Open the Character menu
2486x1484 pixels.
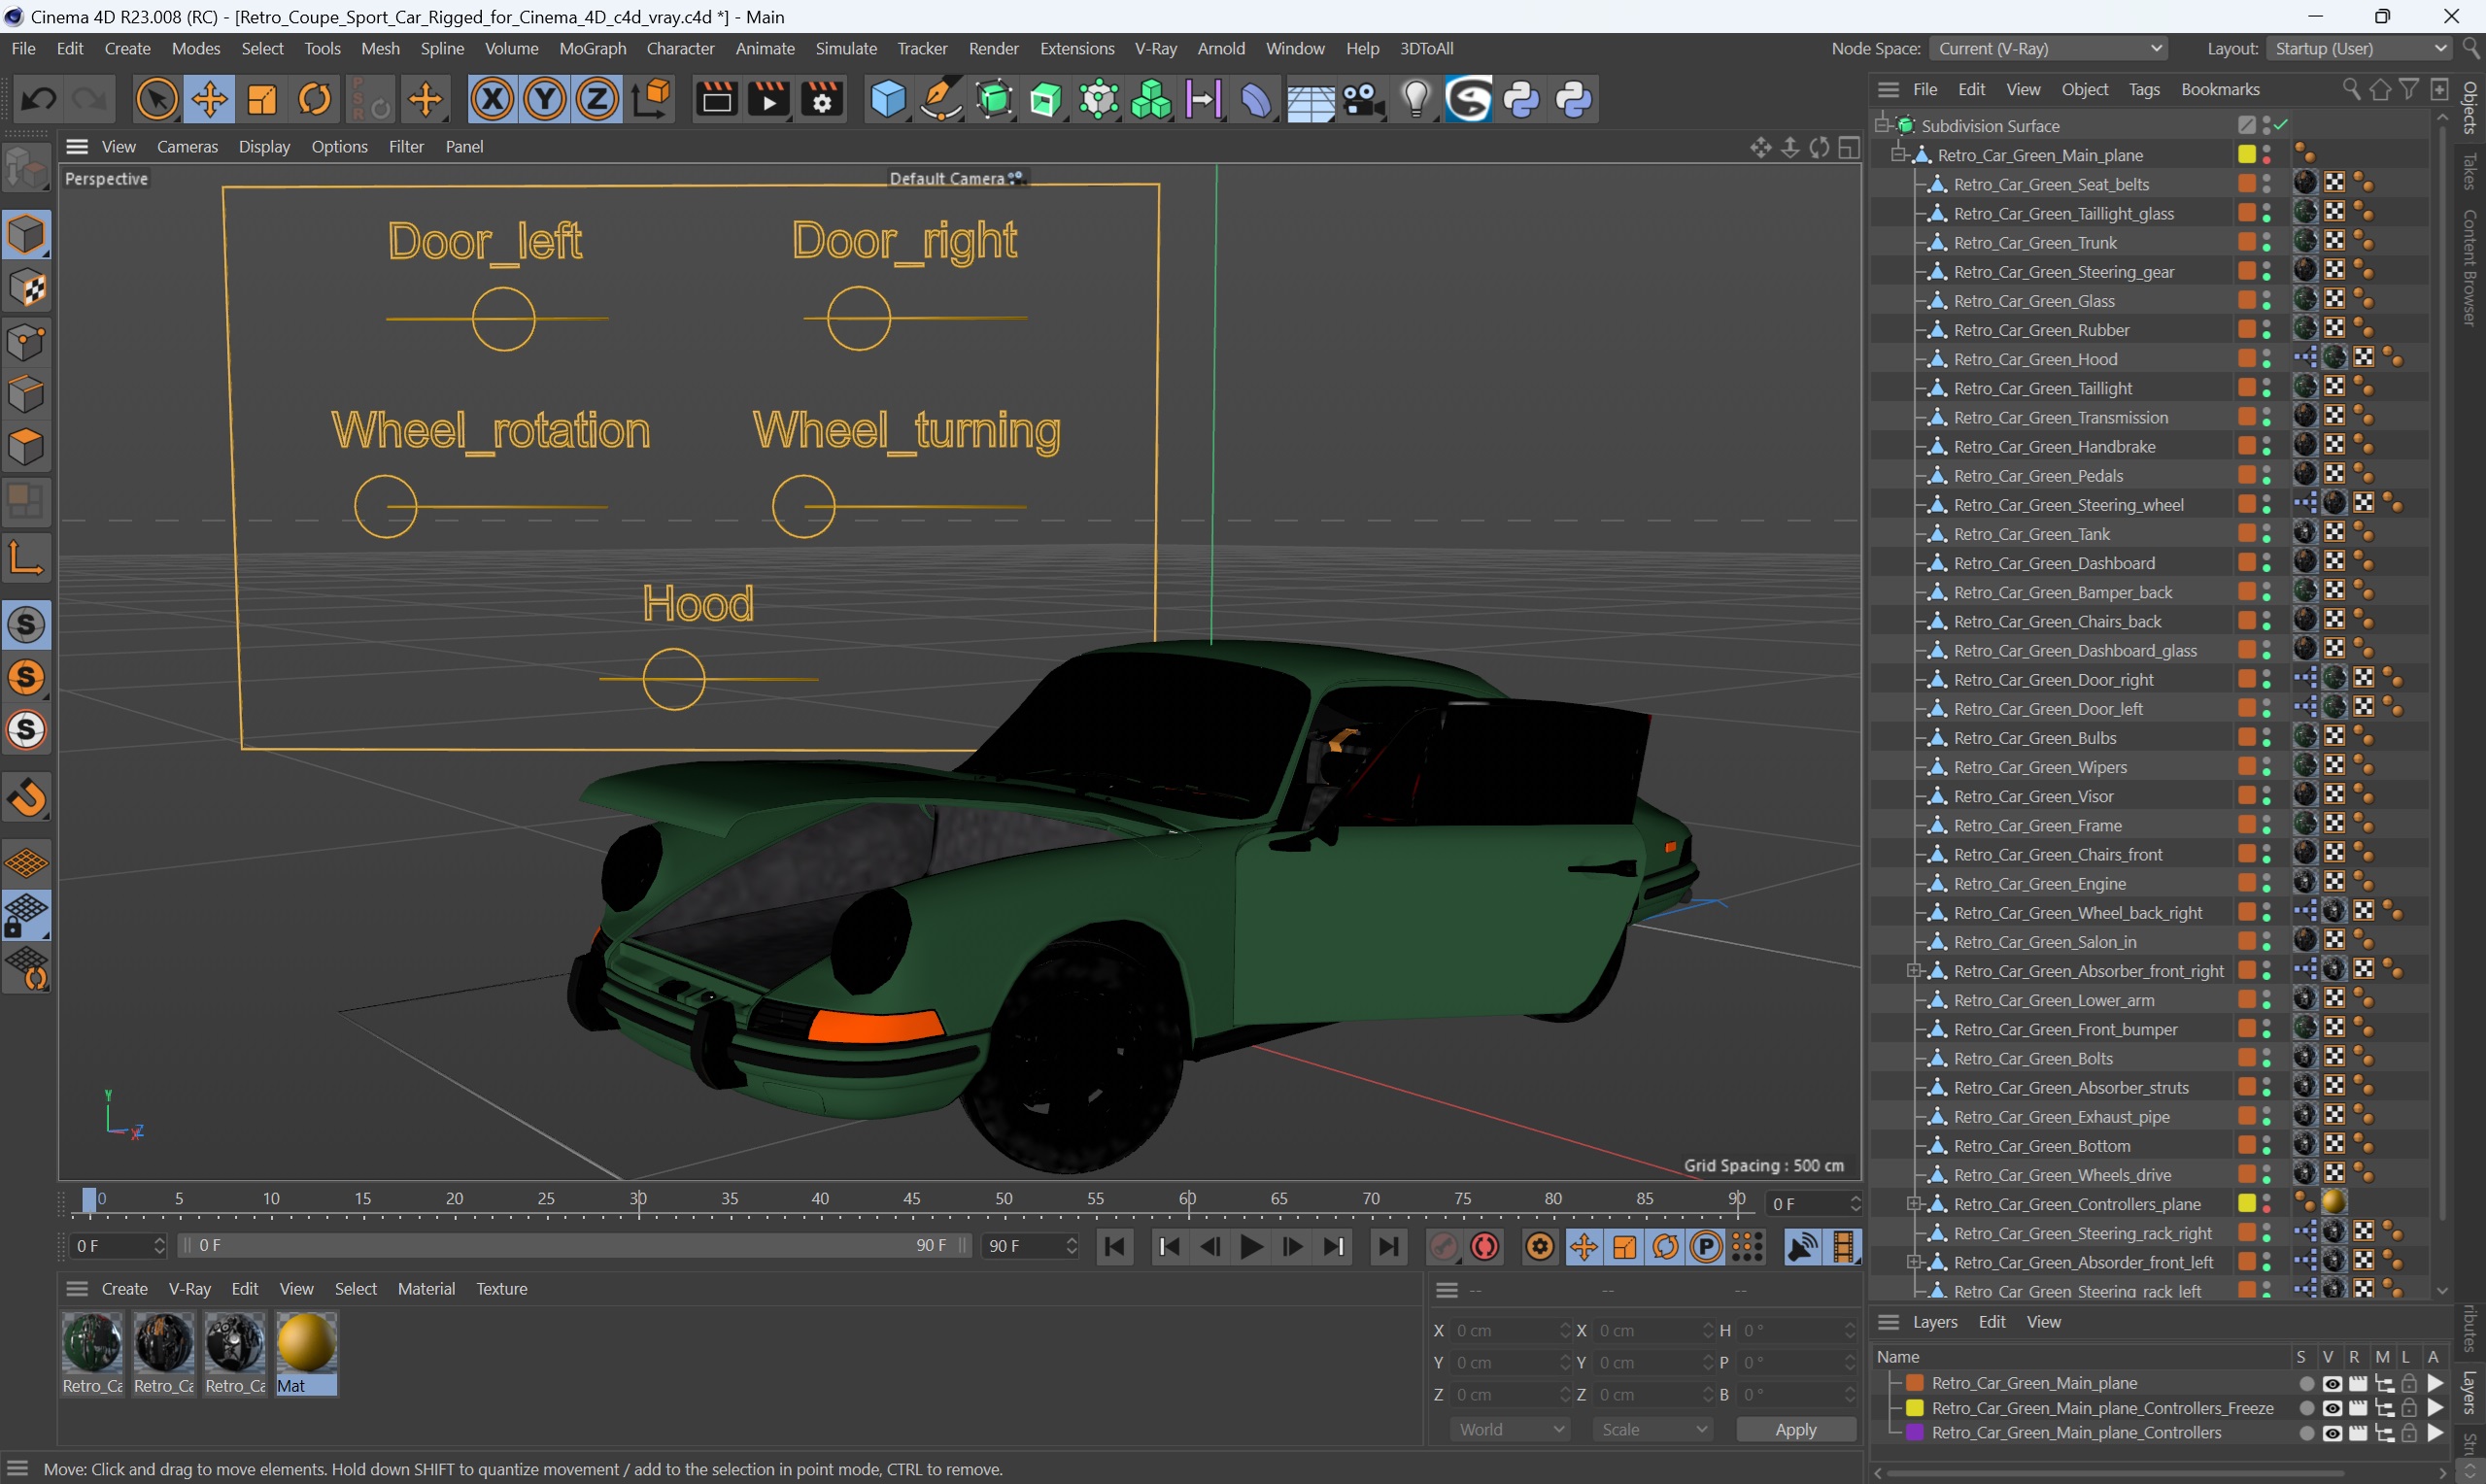(680, 48)
